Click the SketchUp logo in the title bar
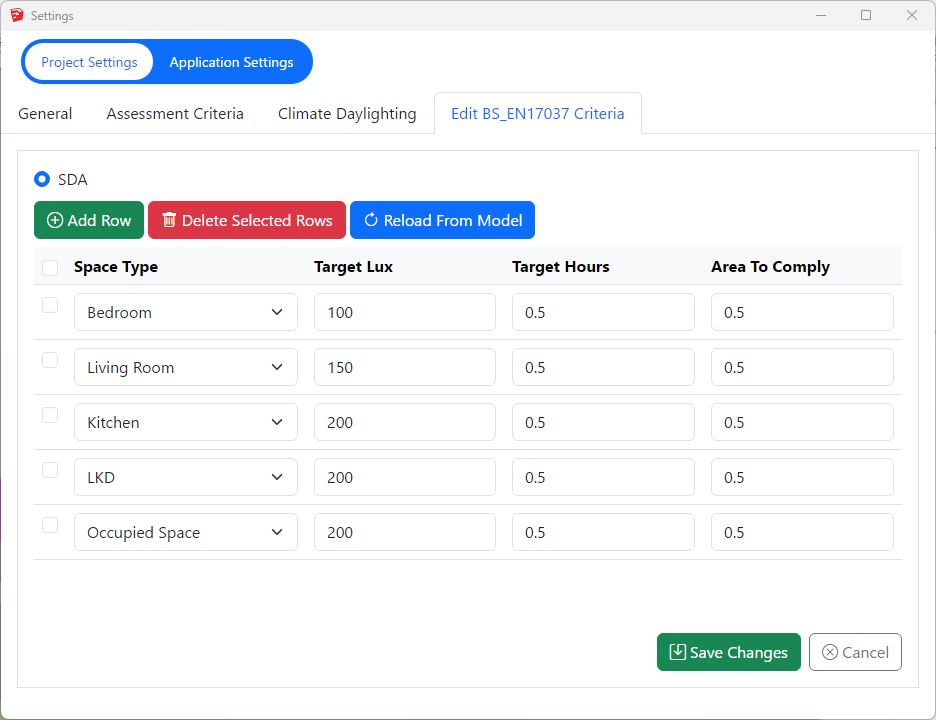936x720 pixels. pos(16,15)
